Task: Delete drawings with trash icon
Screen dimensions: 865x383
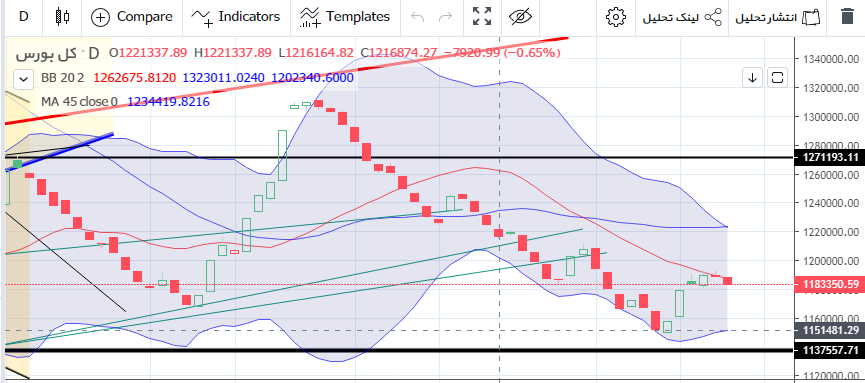Action: pyautogui.click(x=847, y=17)
